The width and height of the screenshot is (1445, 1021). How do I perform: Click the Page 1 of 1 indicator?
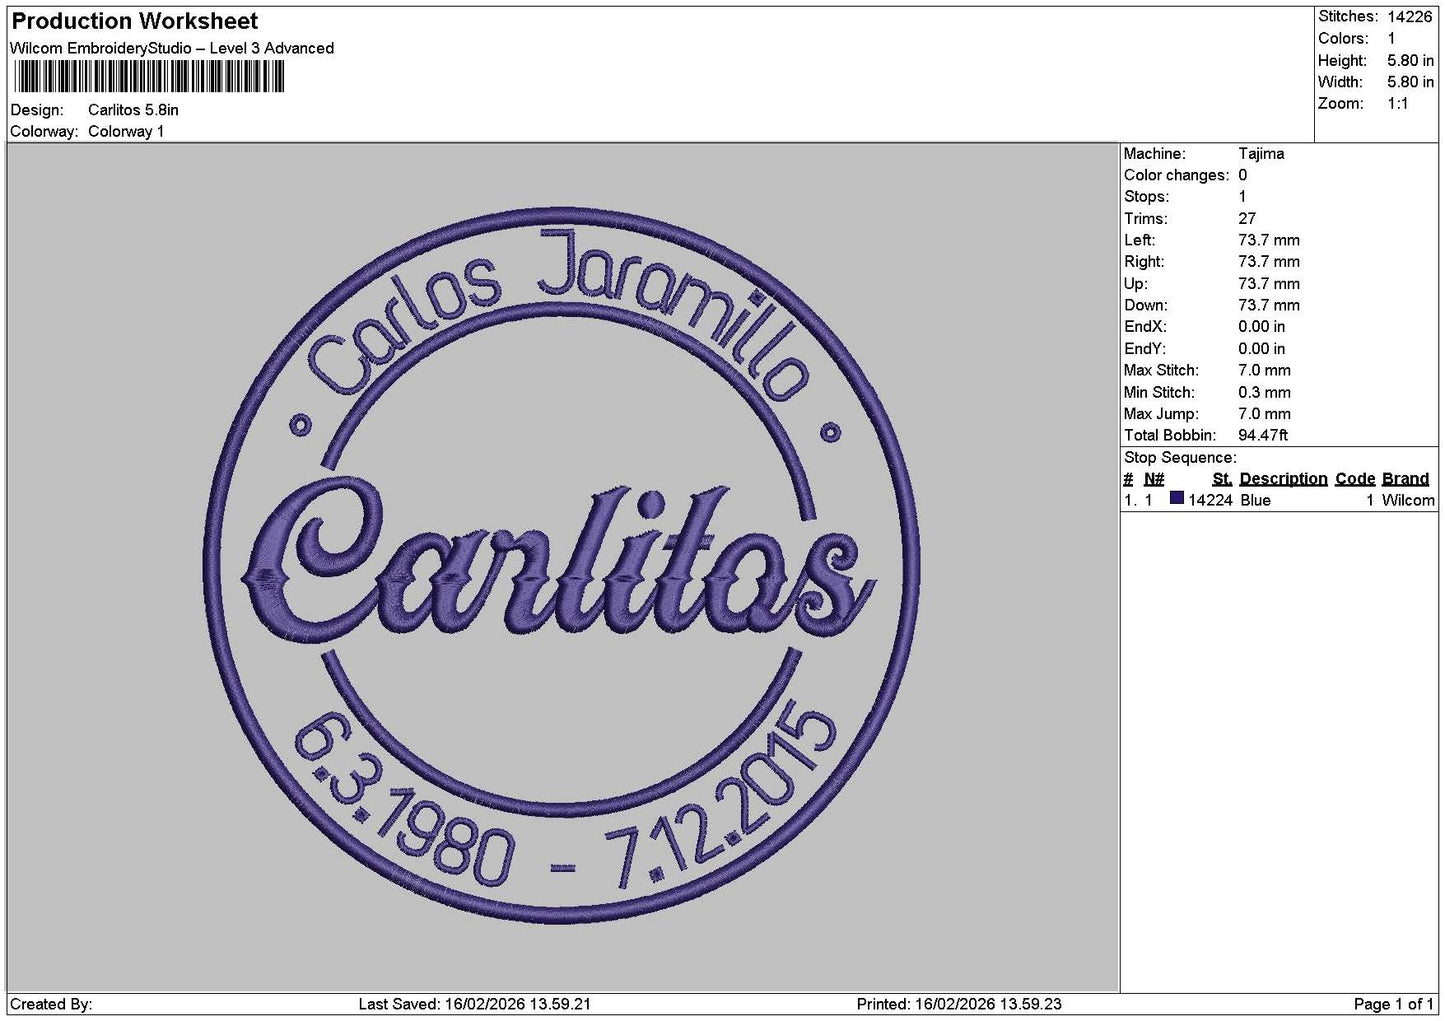(1393, 1004)
